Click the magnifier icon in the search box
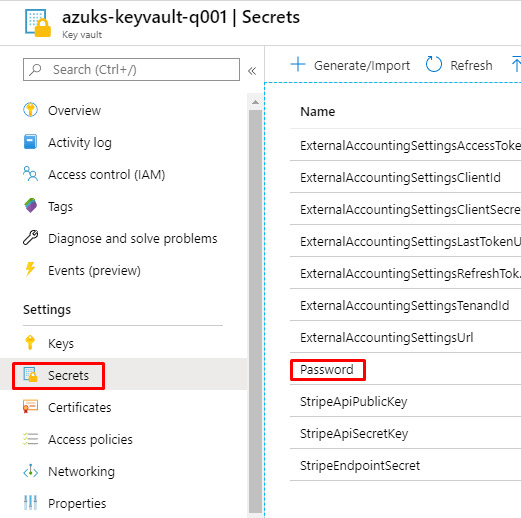This screenshot has width=521, height=518. [35, 70]
